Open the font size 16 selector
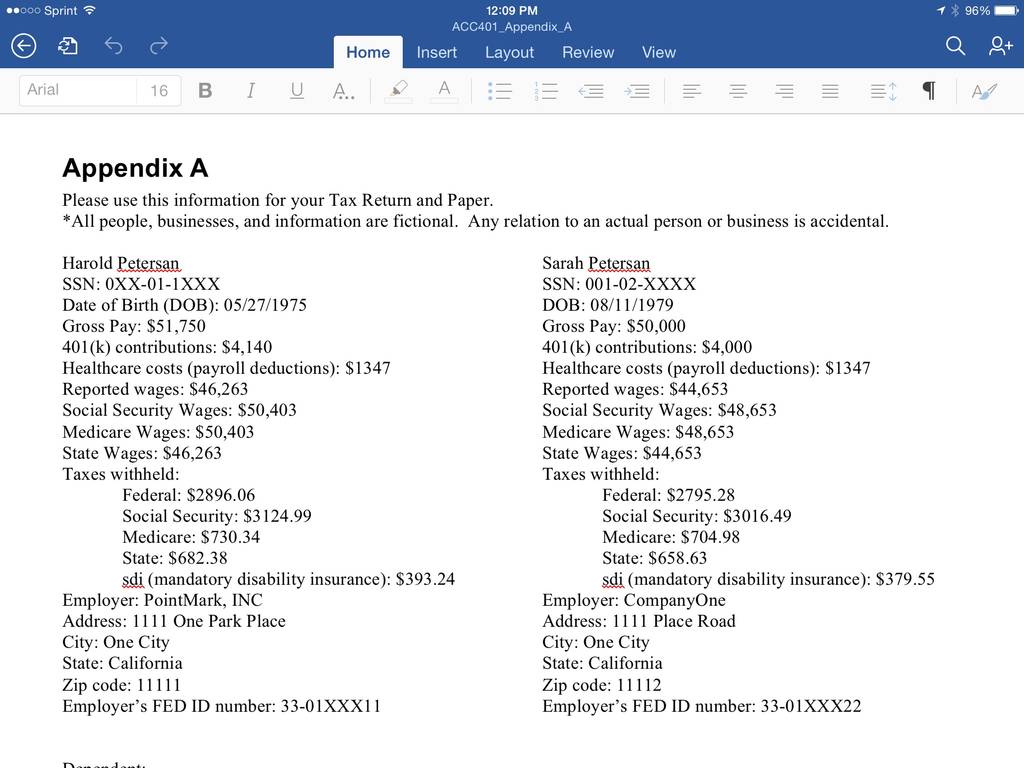This screenshot has width=1024, height=768. pyautogui.click(x=159, y=90)
